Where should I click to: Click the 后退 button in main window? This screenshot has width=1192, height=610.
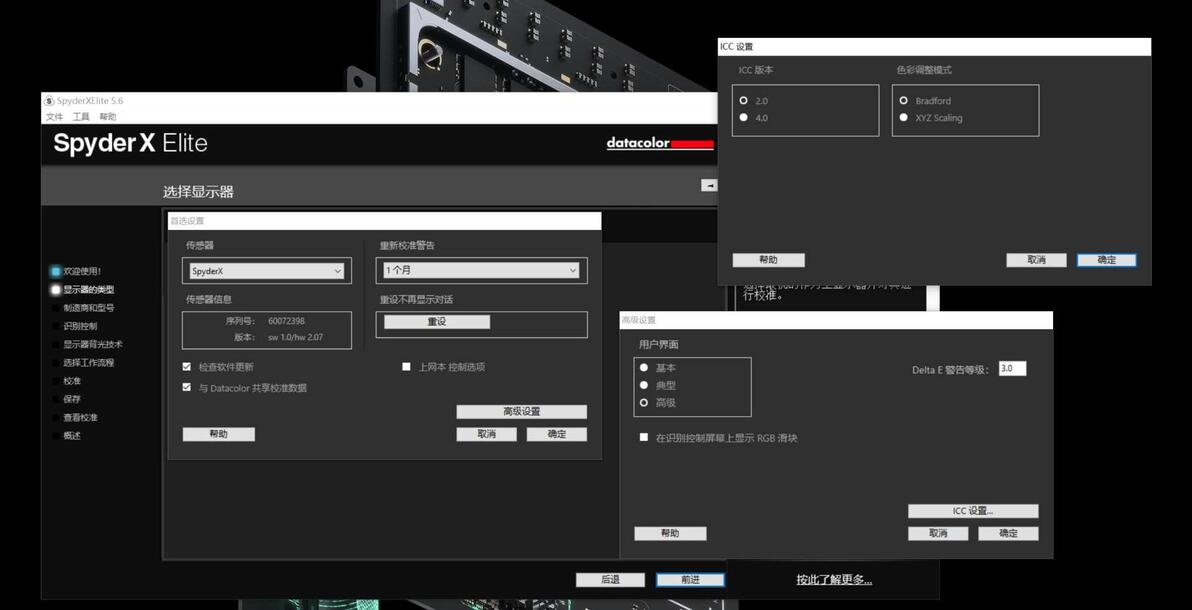point(610,580)
